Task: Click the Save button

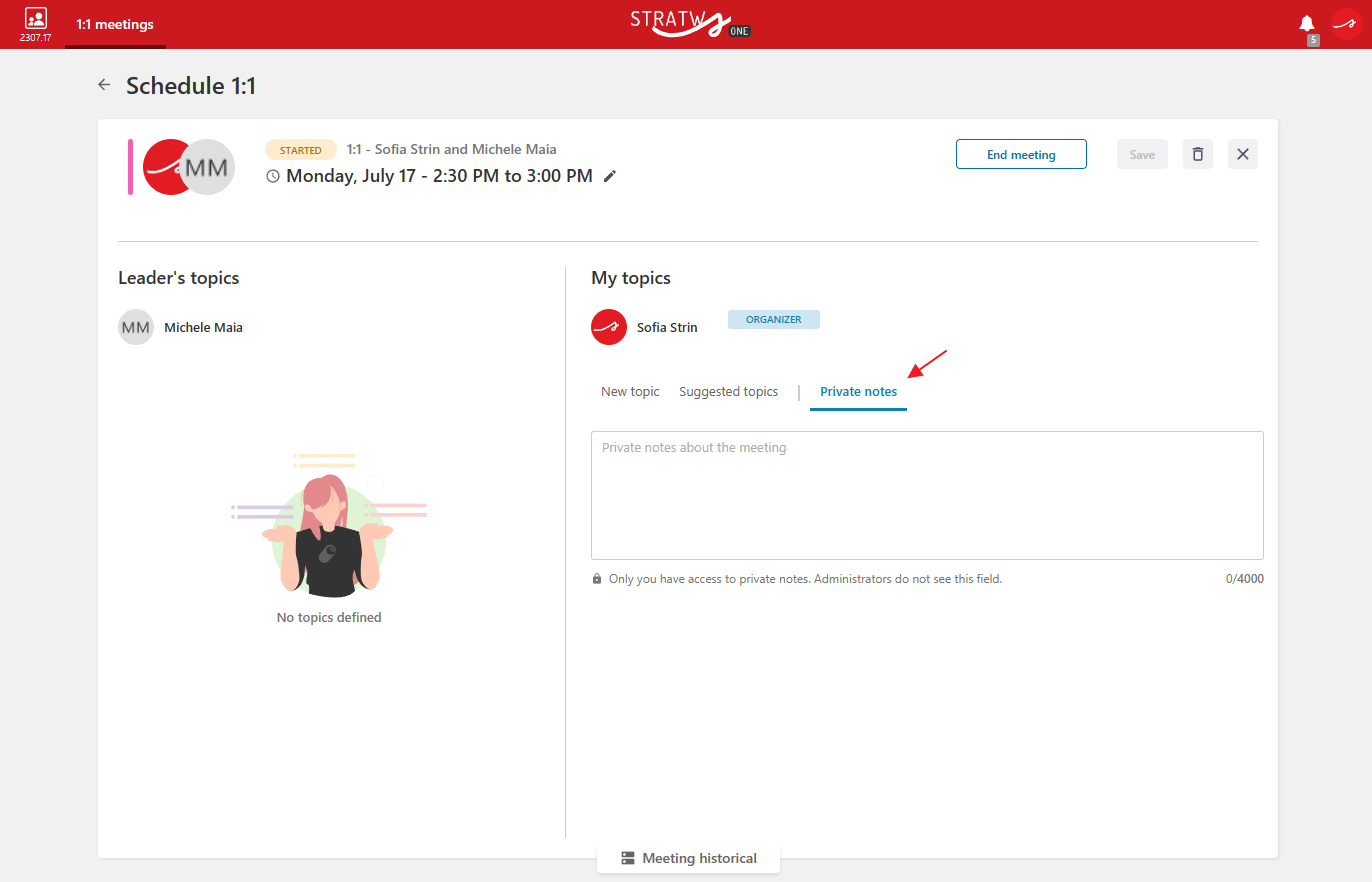Action: pos(1142,154)
